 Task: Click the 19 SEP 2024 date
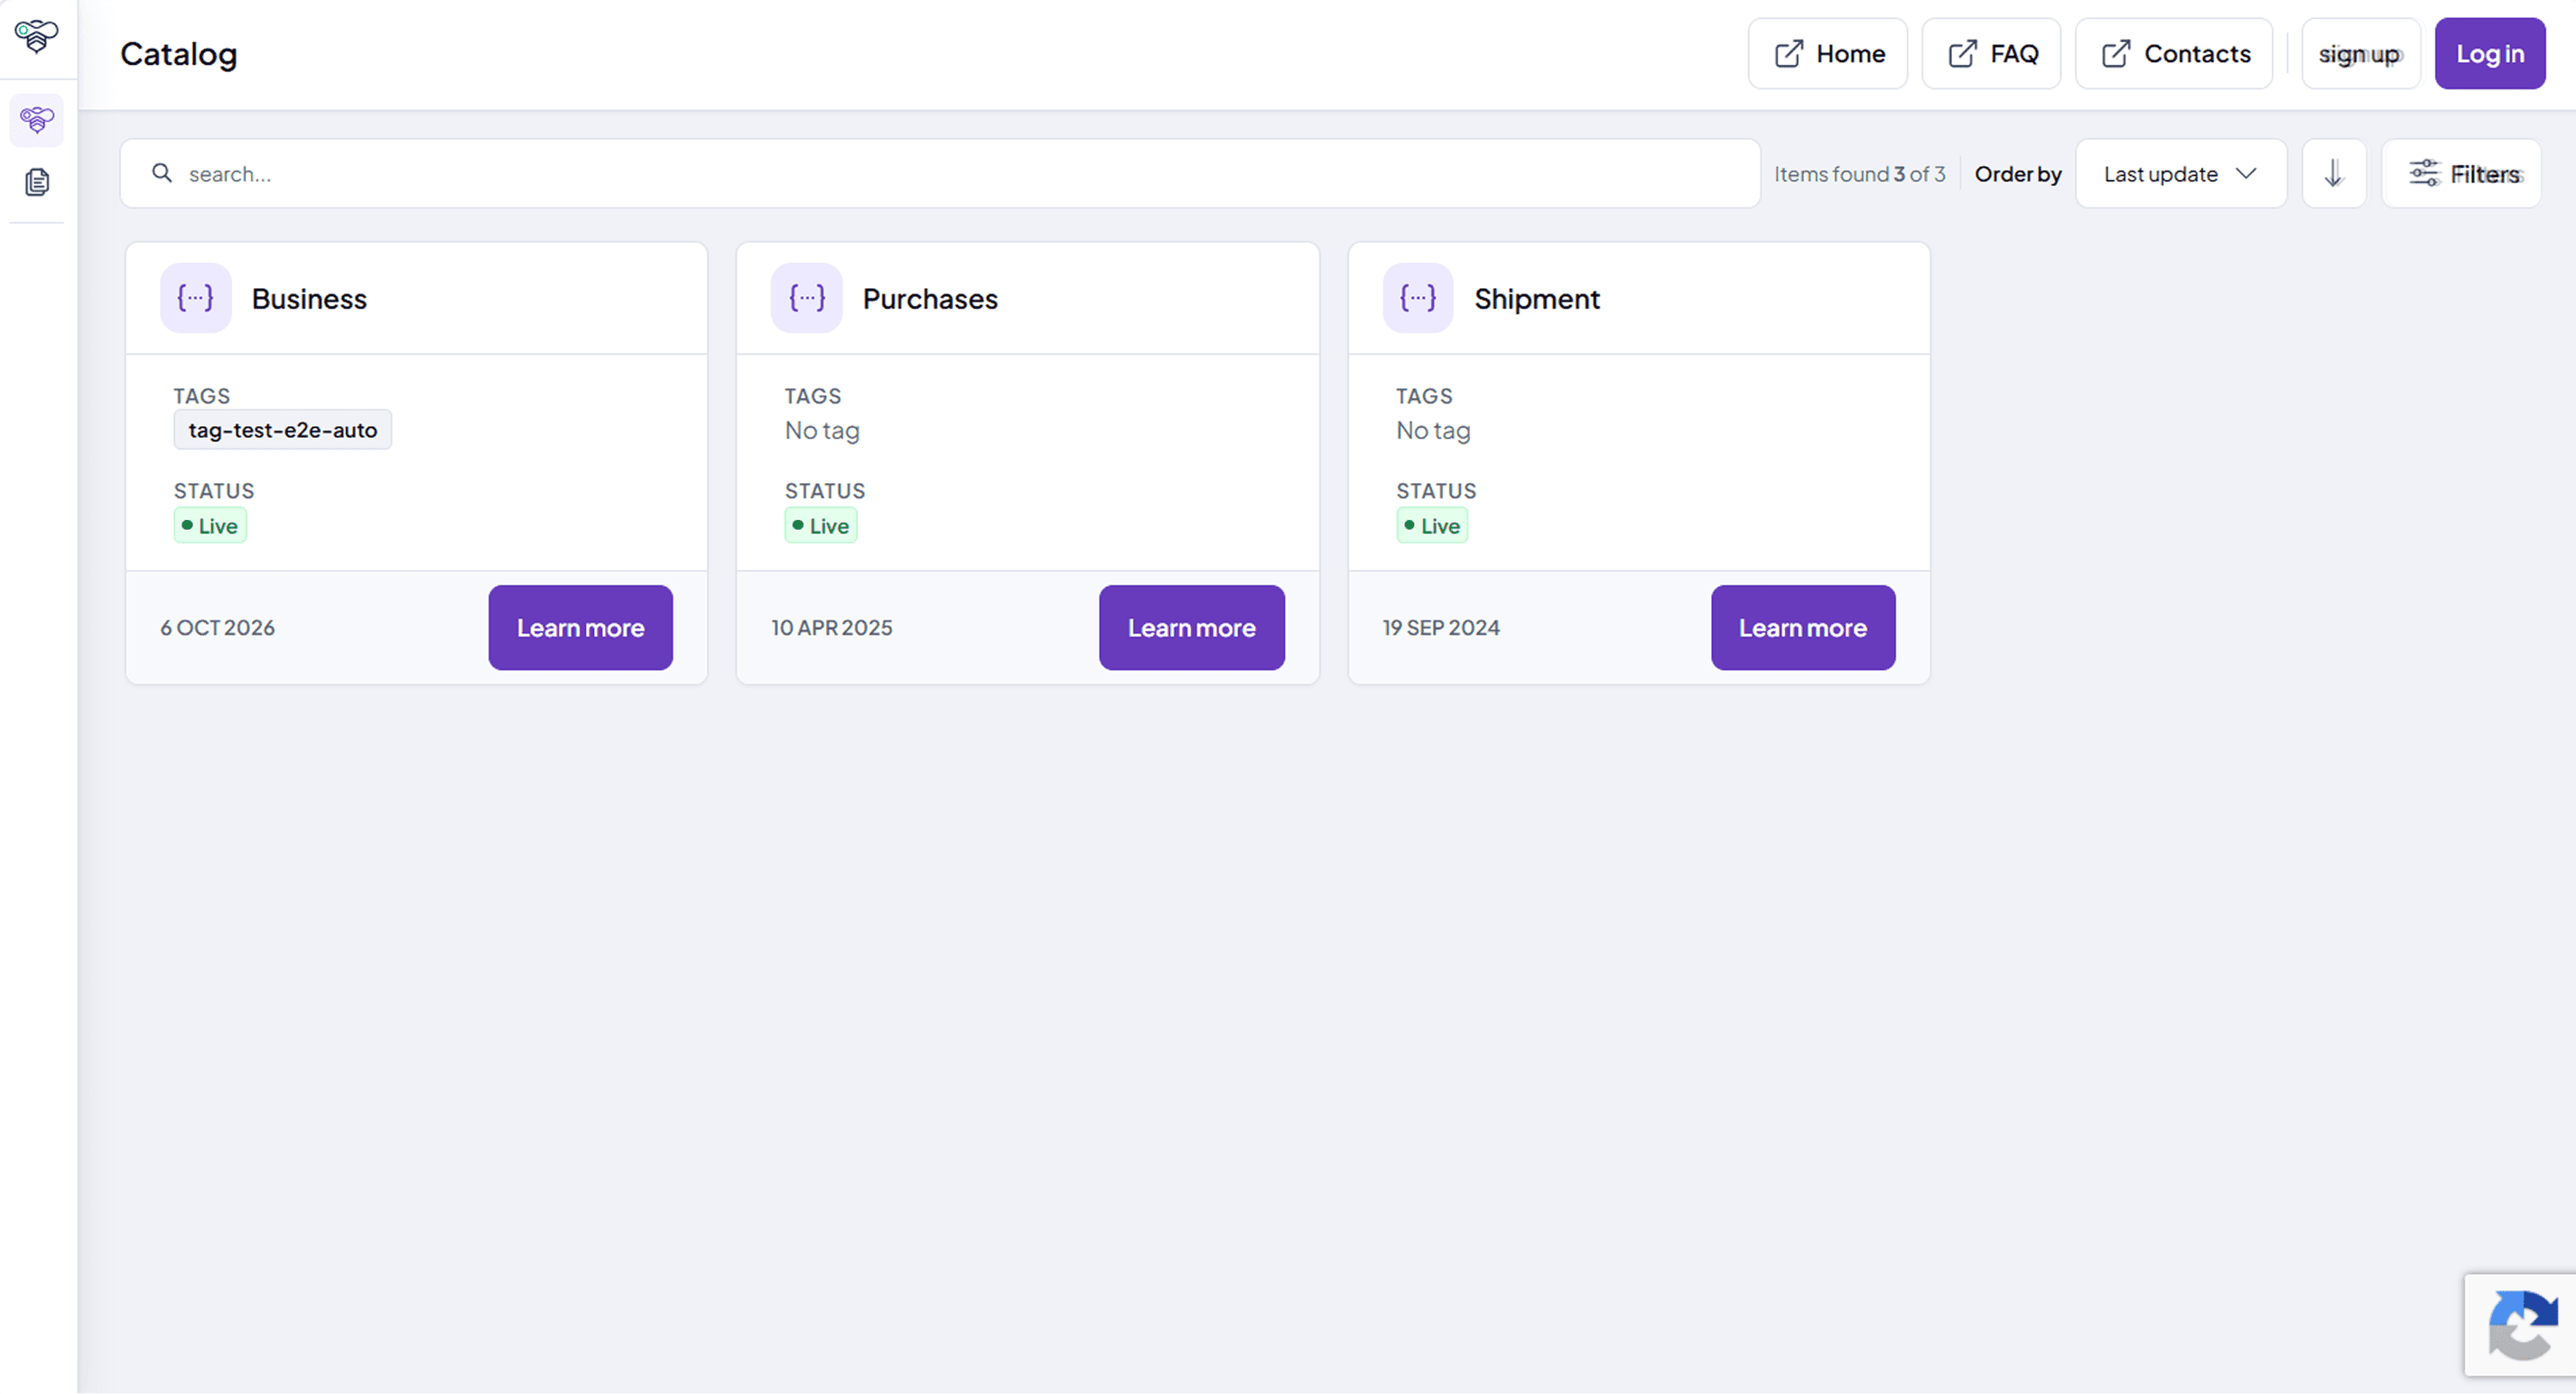point(1441,628)
